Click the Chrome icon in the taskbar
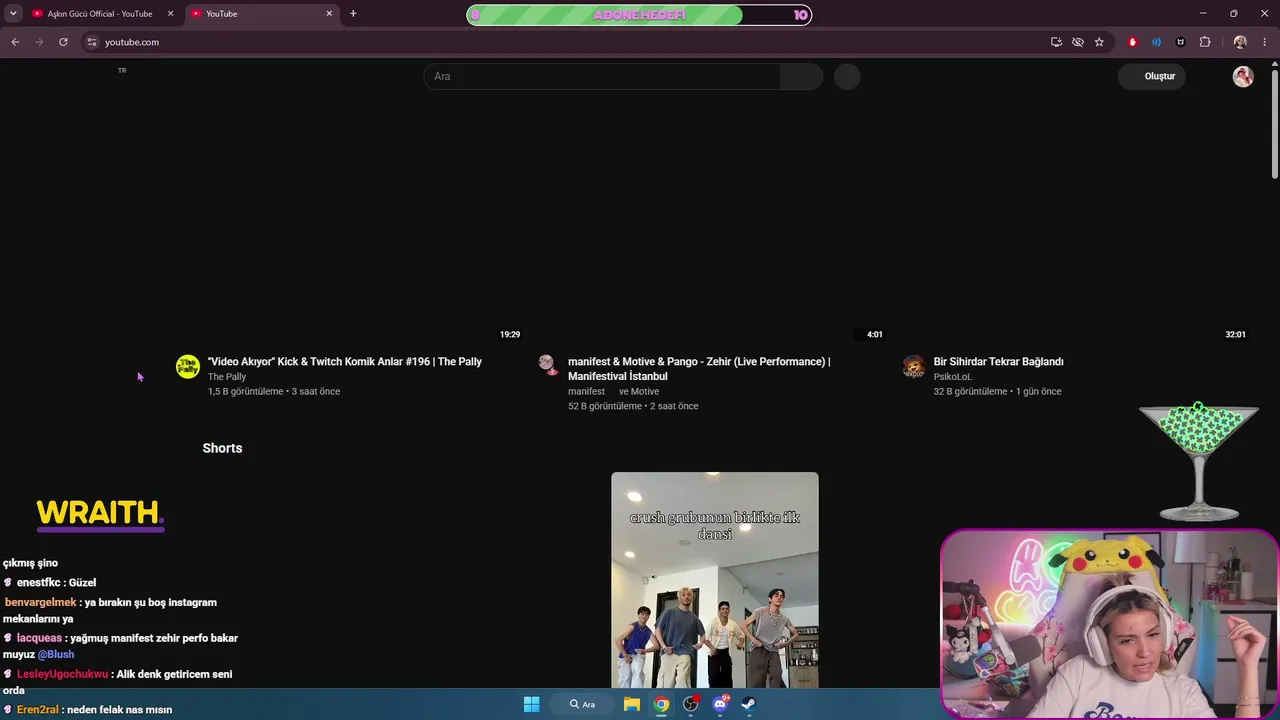Screen dimensions: 1280x720 [x=661, y=704]
